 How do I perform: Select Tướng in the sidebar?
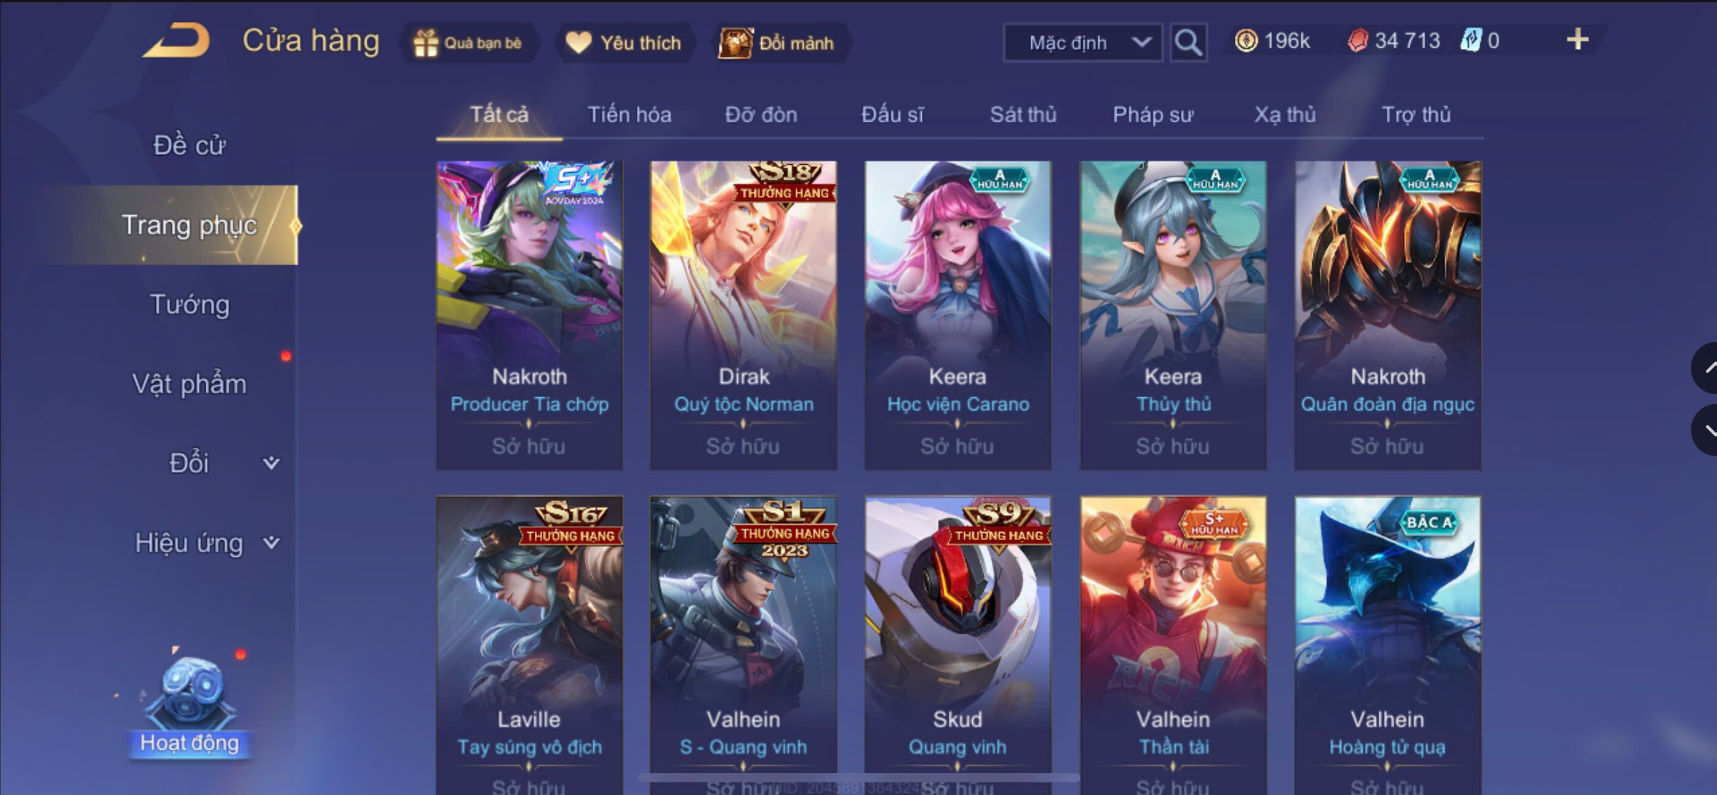pyautogui.click(x=189, y=304)
